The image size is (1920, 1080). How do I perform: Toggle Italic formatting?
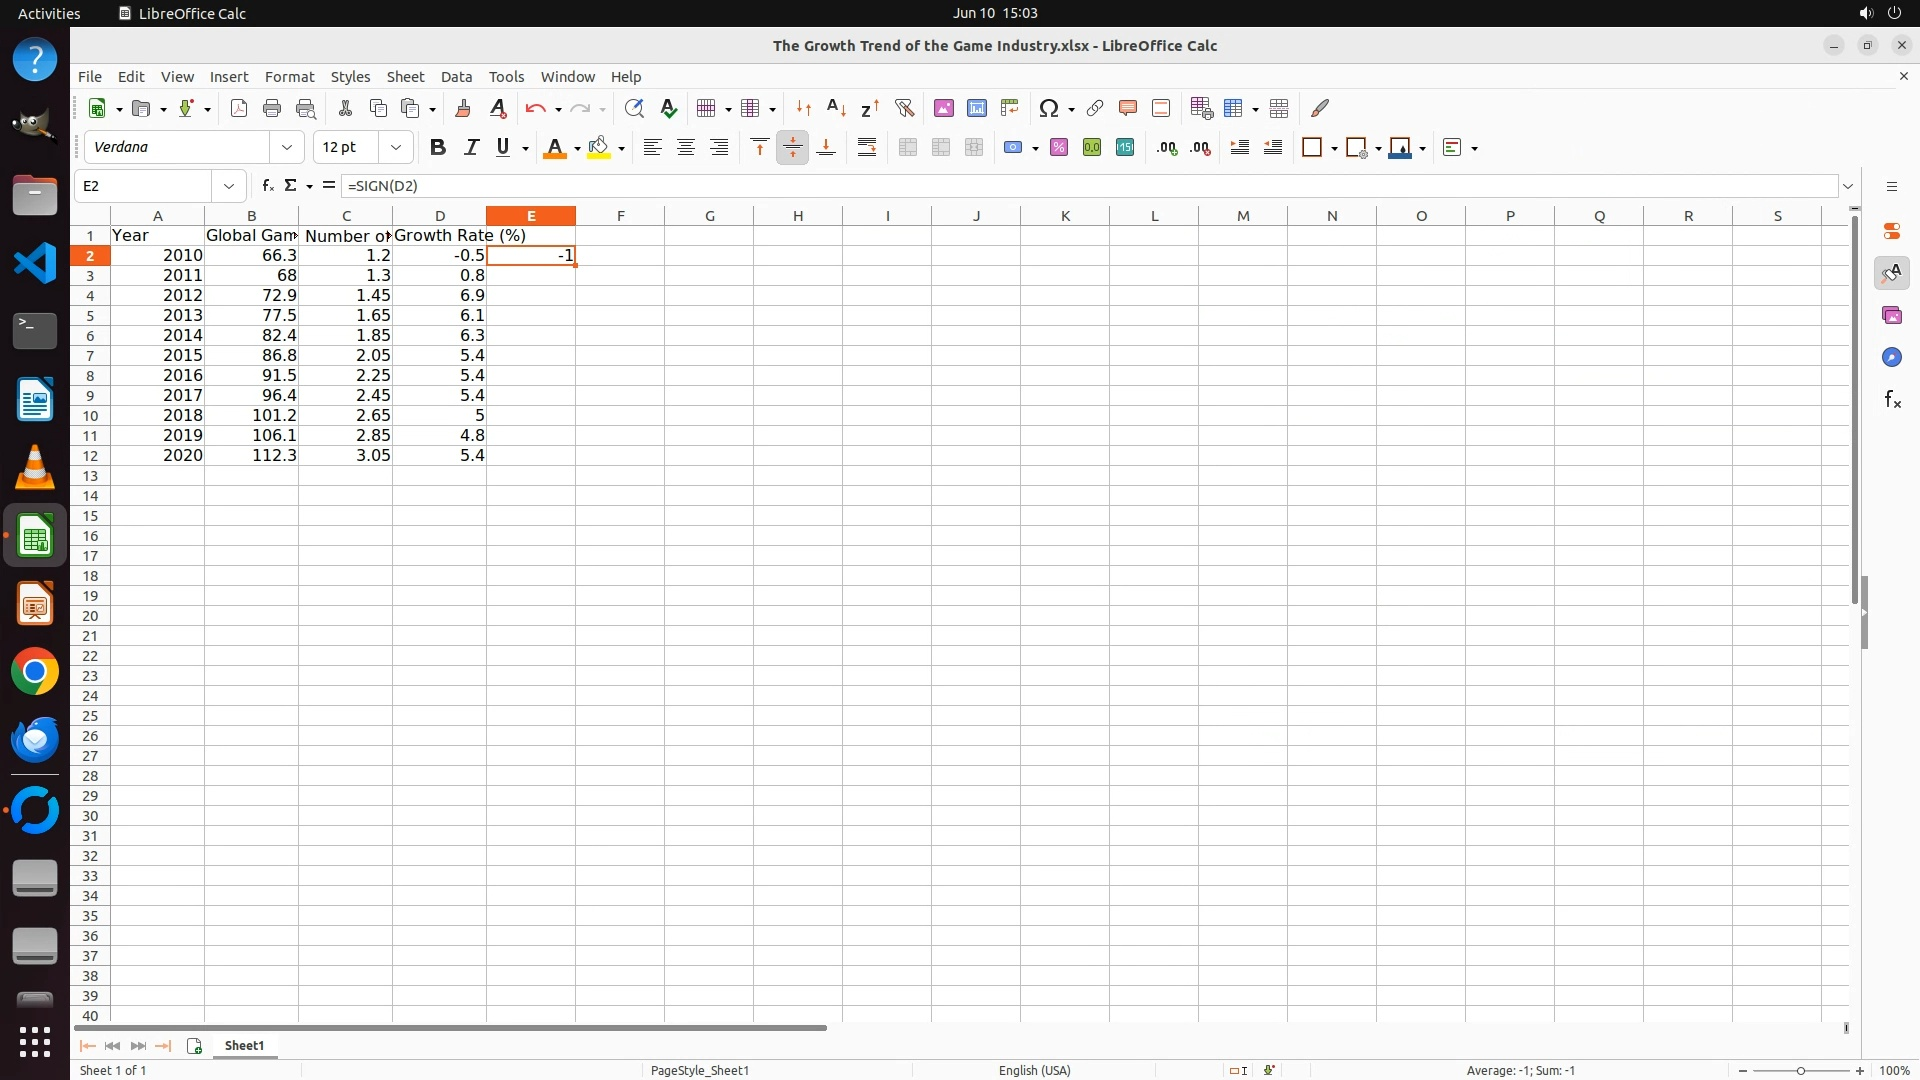pos(471,148)
